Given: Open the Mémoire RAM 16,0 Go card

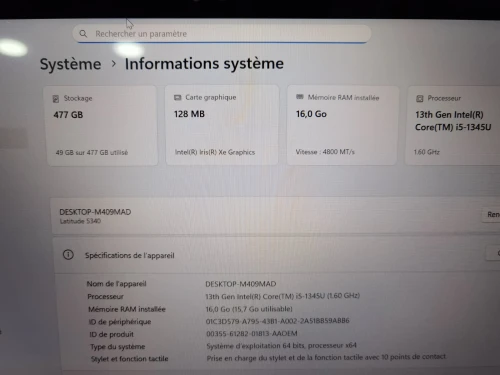Looking at the screenshot, I should [x=342, y=125].
